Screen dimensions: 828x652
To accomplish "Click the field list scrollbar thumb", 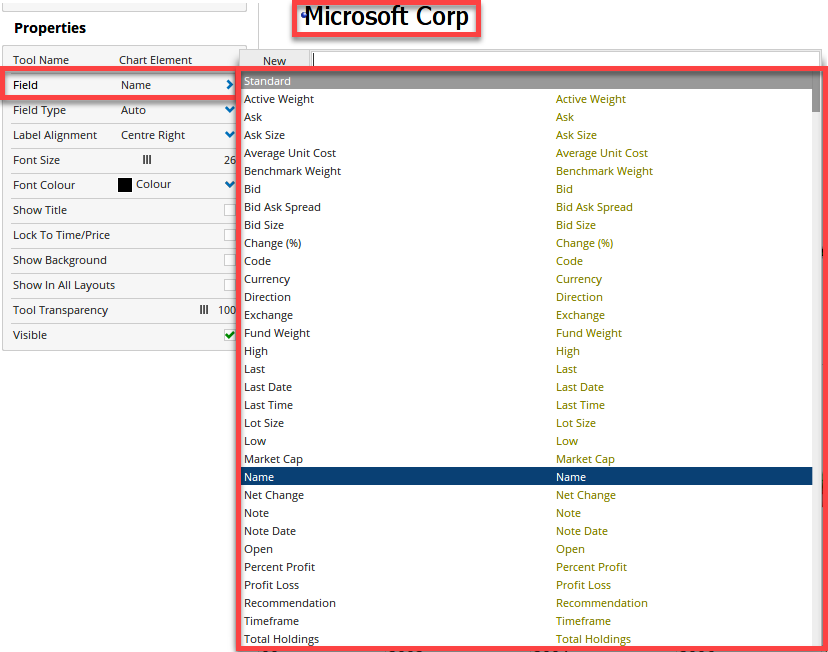I will pos(816,92).
